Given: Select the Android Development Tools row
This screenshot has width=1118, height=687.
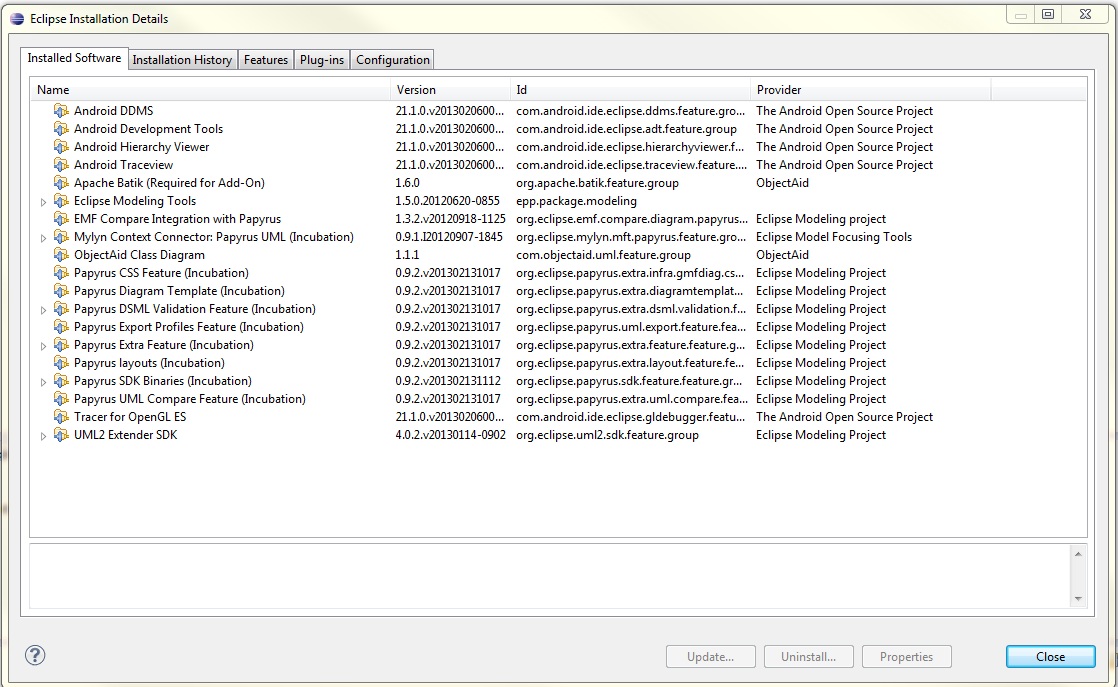Looking at the screenshot, I should coord(558,128).
